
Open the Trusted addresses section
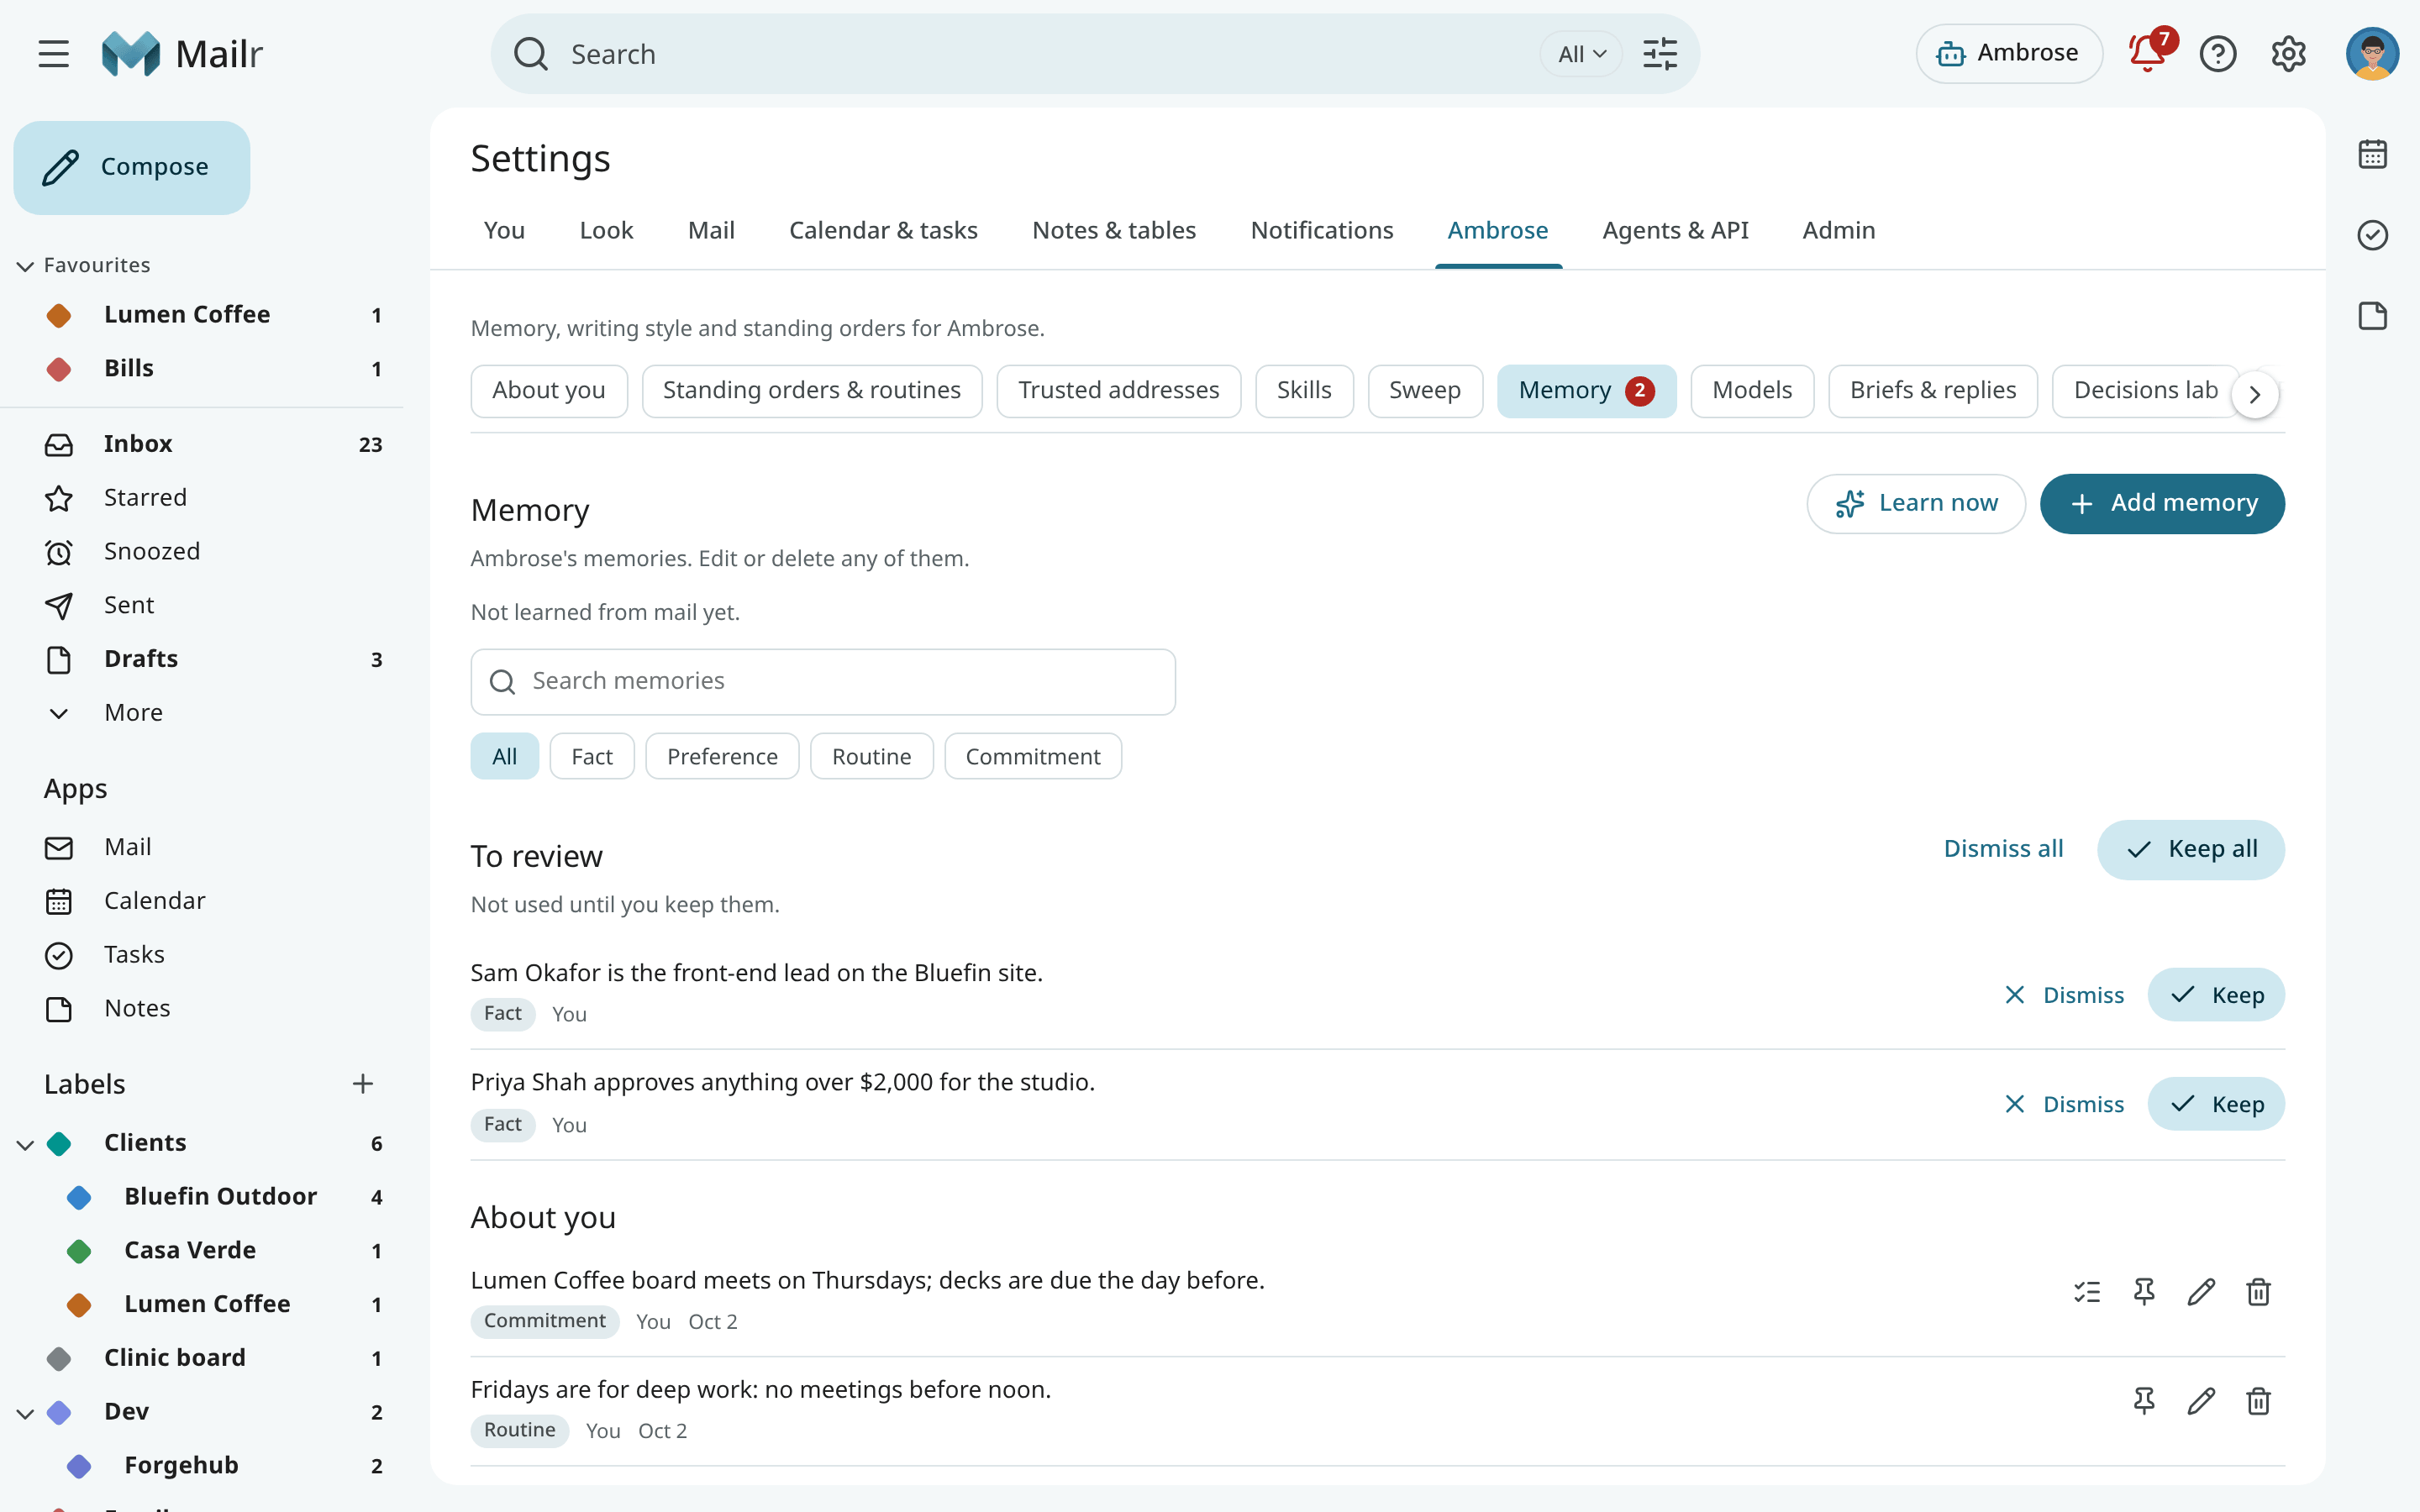[1119, 390]
